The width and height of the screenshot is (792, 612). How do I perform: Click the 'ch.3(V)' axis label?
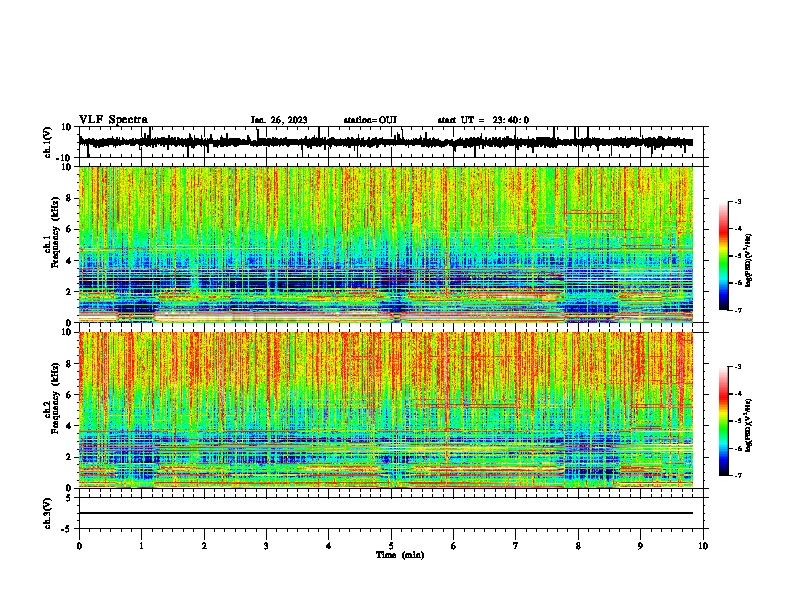(x=48, y=513)
